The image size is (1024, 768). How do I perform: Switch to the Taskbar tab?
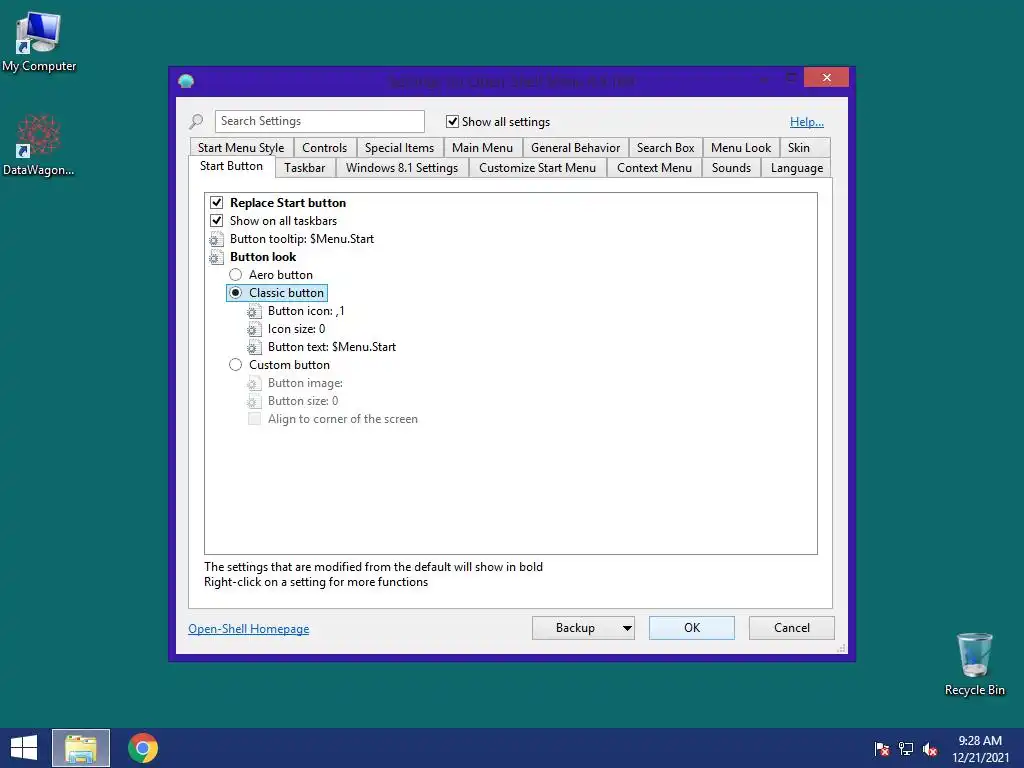pyautogui.click(x=304, y=168)
